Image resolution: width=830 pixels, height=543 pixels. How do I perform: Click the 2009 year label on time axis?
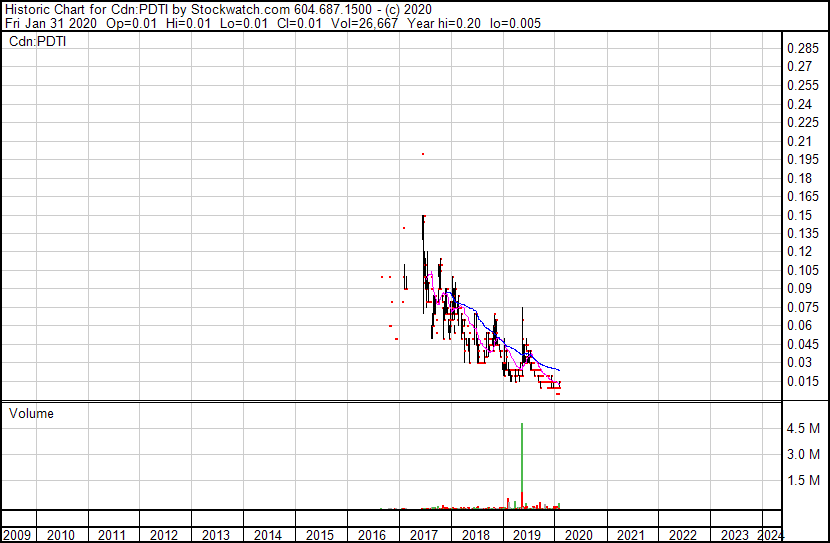pyautogui.click(x=17, y=535)
